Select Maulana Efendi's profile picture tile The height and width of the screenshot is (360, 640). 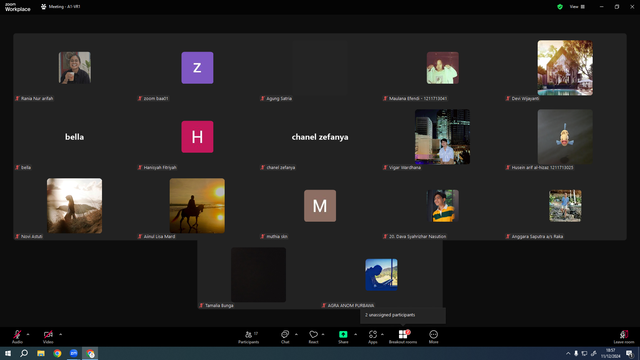[x=442, y=68]
